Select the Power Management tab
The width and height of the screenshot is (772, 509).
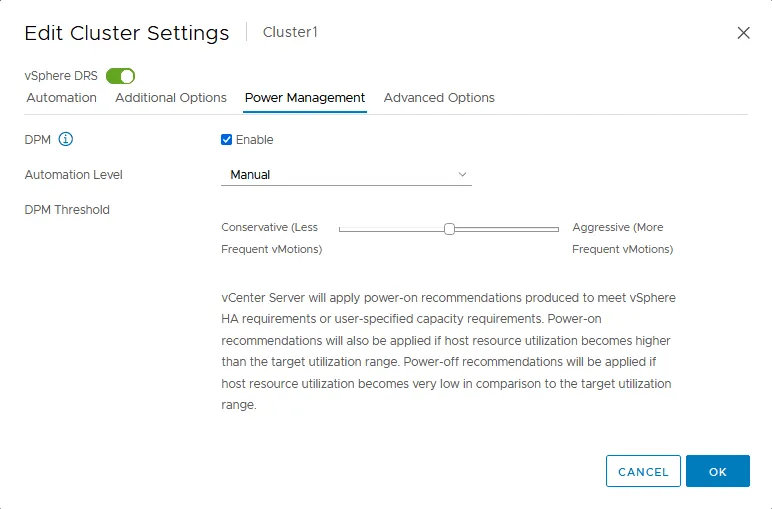305,98
